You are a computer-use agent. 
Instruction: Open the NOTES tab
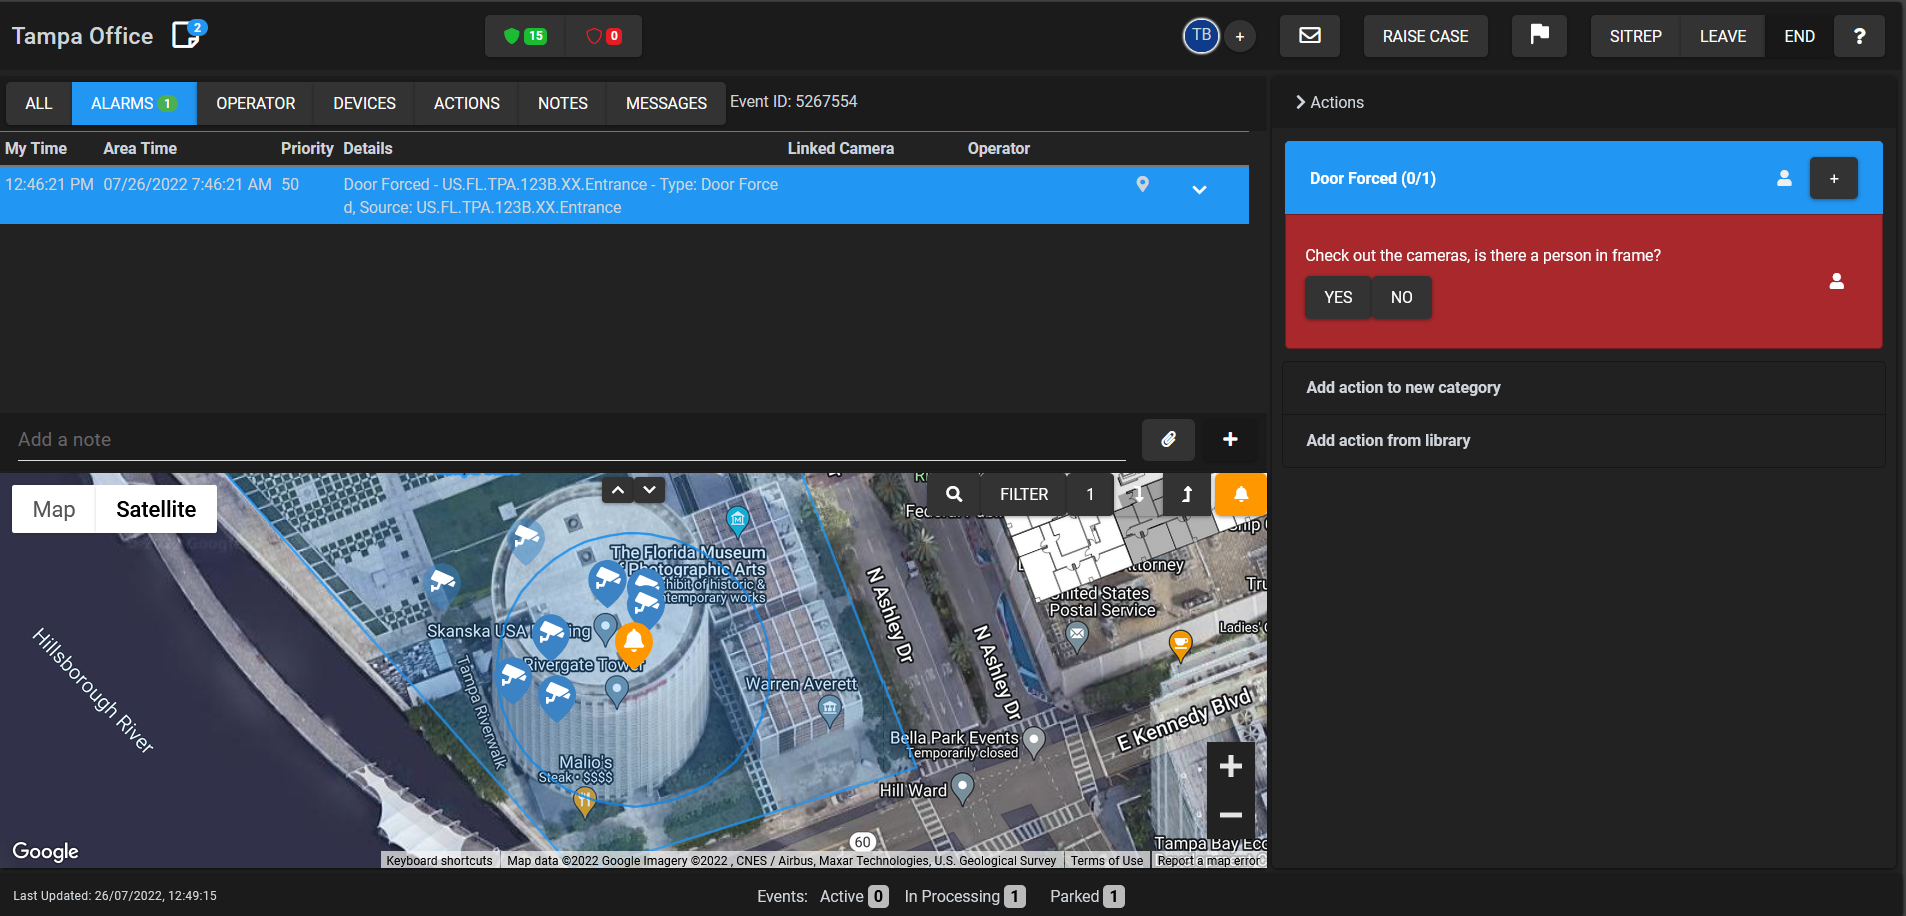point(563,103)
